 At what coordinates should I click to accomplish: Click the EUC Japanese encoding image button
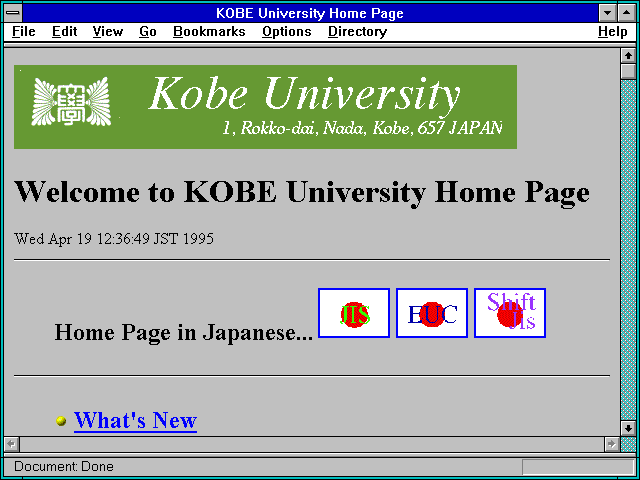point(432,313)
